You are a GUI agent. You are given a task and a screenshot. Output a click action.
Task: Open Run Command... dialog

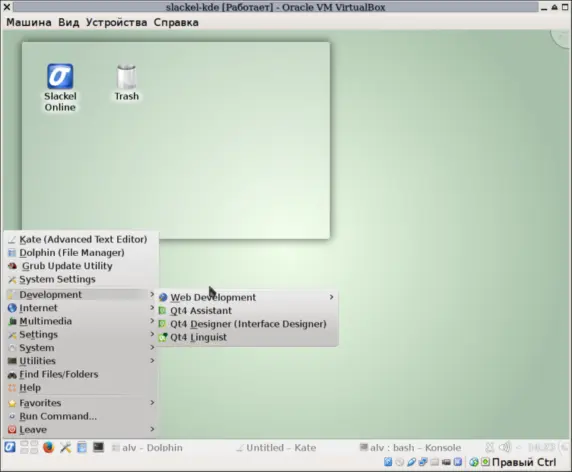(x=81, y=416)
